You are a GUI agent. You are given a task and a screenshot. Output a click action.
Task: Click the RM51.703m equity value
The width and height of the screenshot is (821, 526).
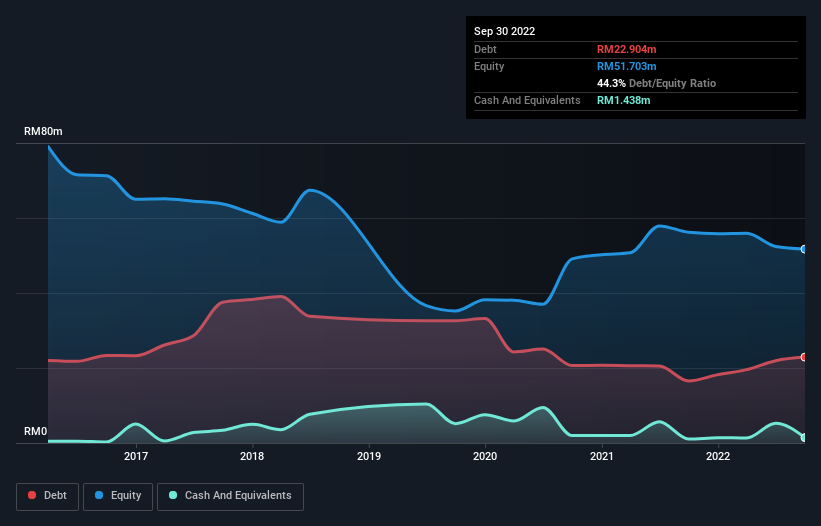pyautogui.click(x=626, y=66)
